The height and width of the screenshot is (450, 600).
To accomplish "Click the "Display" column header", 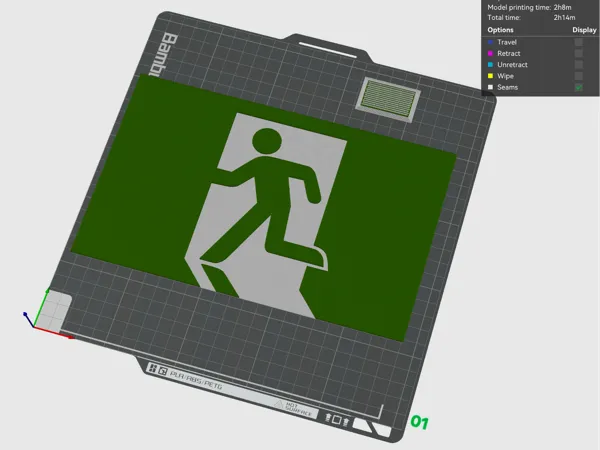I will (584, 30).
